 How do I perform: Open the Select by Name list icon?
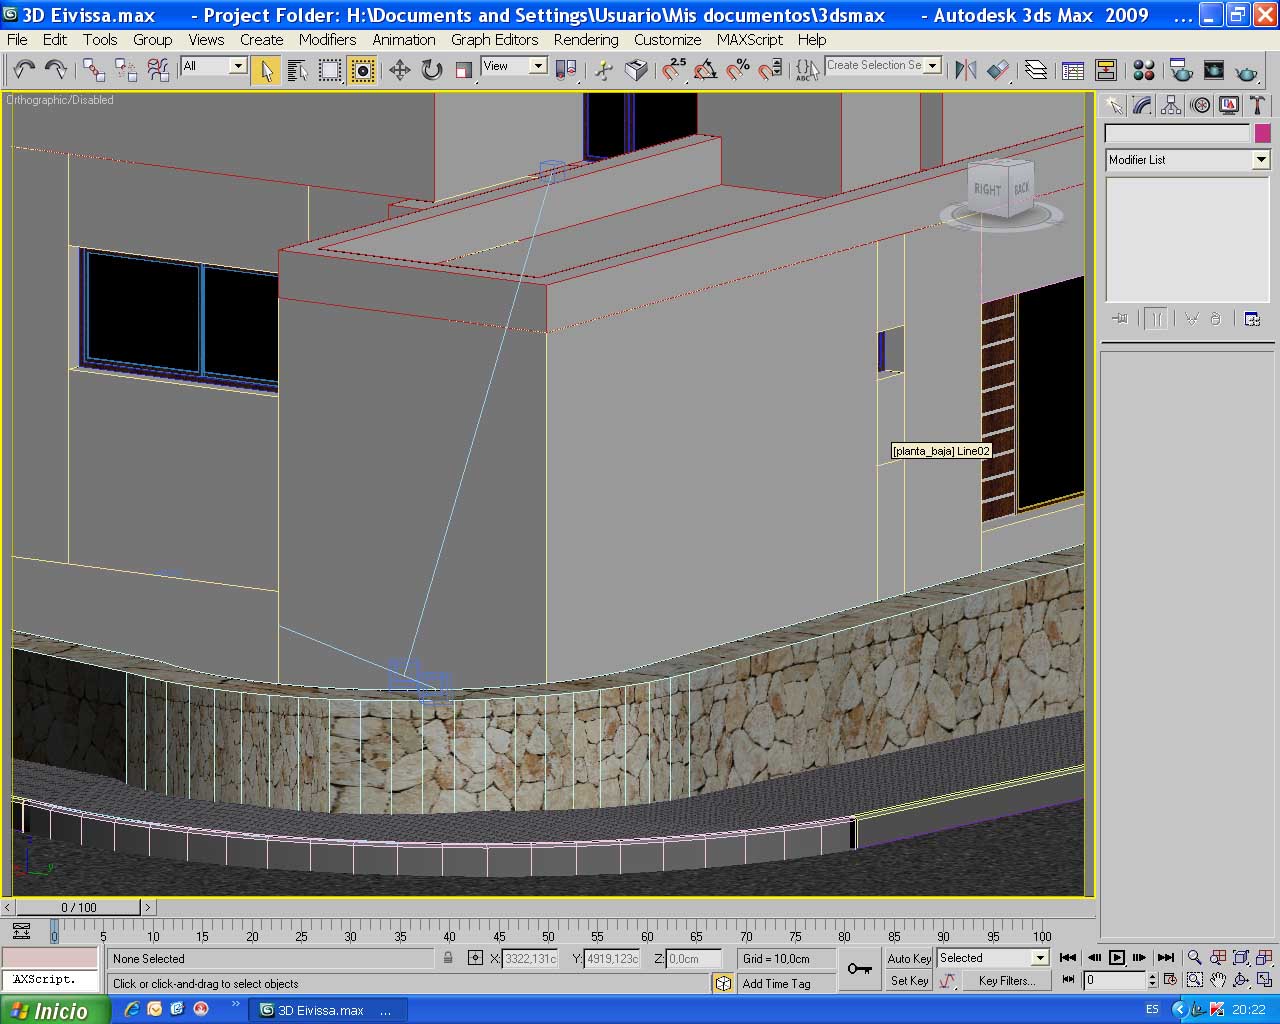[298, 69]
